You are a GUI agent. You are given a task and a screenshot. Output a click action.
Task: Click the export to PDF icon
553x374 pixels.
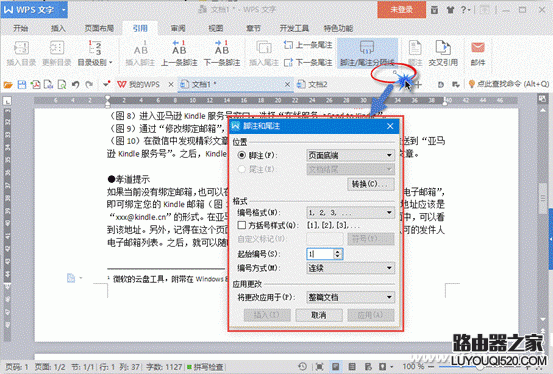pyautogui.click(x=35, y=85)
